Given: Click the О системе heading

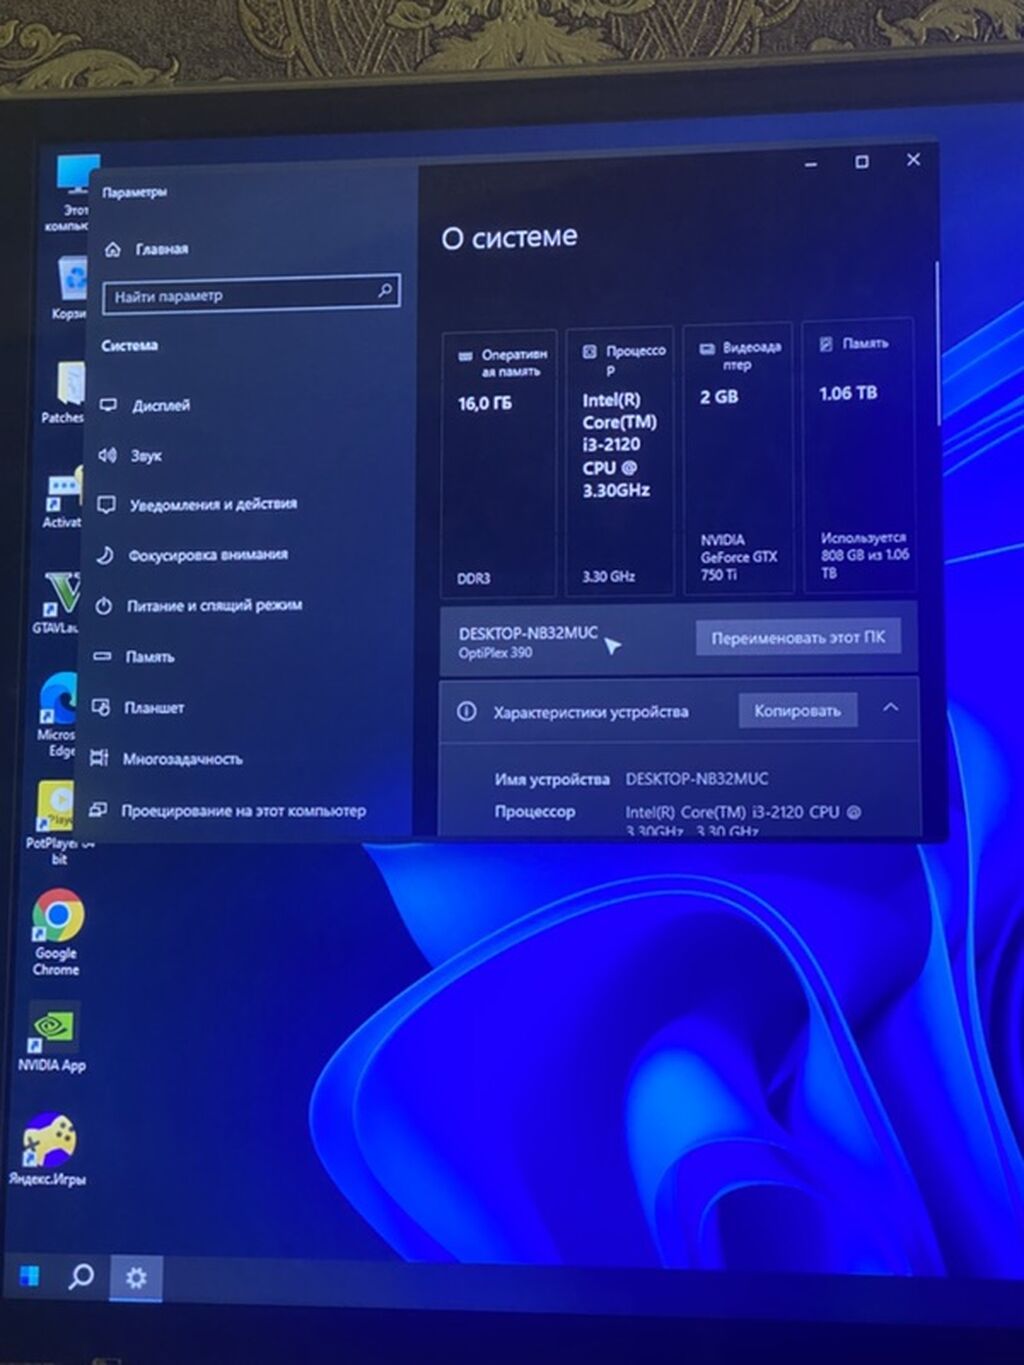Looking at the screenshot, I should [510, 237].
